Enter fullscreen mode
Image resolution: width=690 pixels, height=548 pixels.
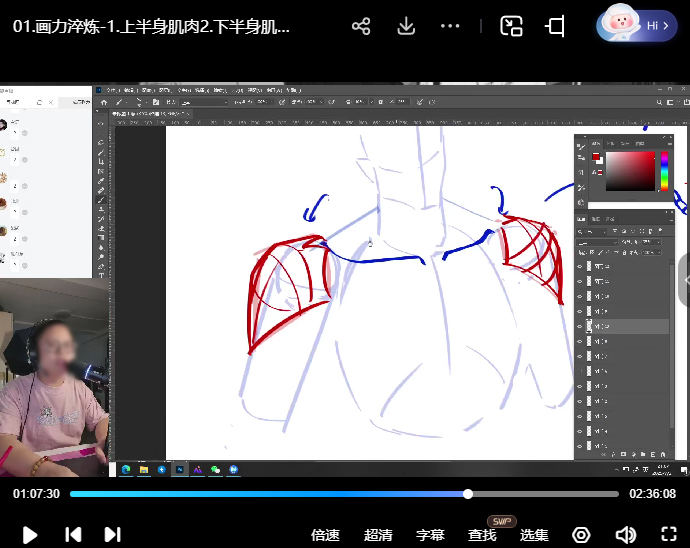click(x=669, y=534)
